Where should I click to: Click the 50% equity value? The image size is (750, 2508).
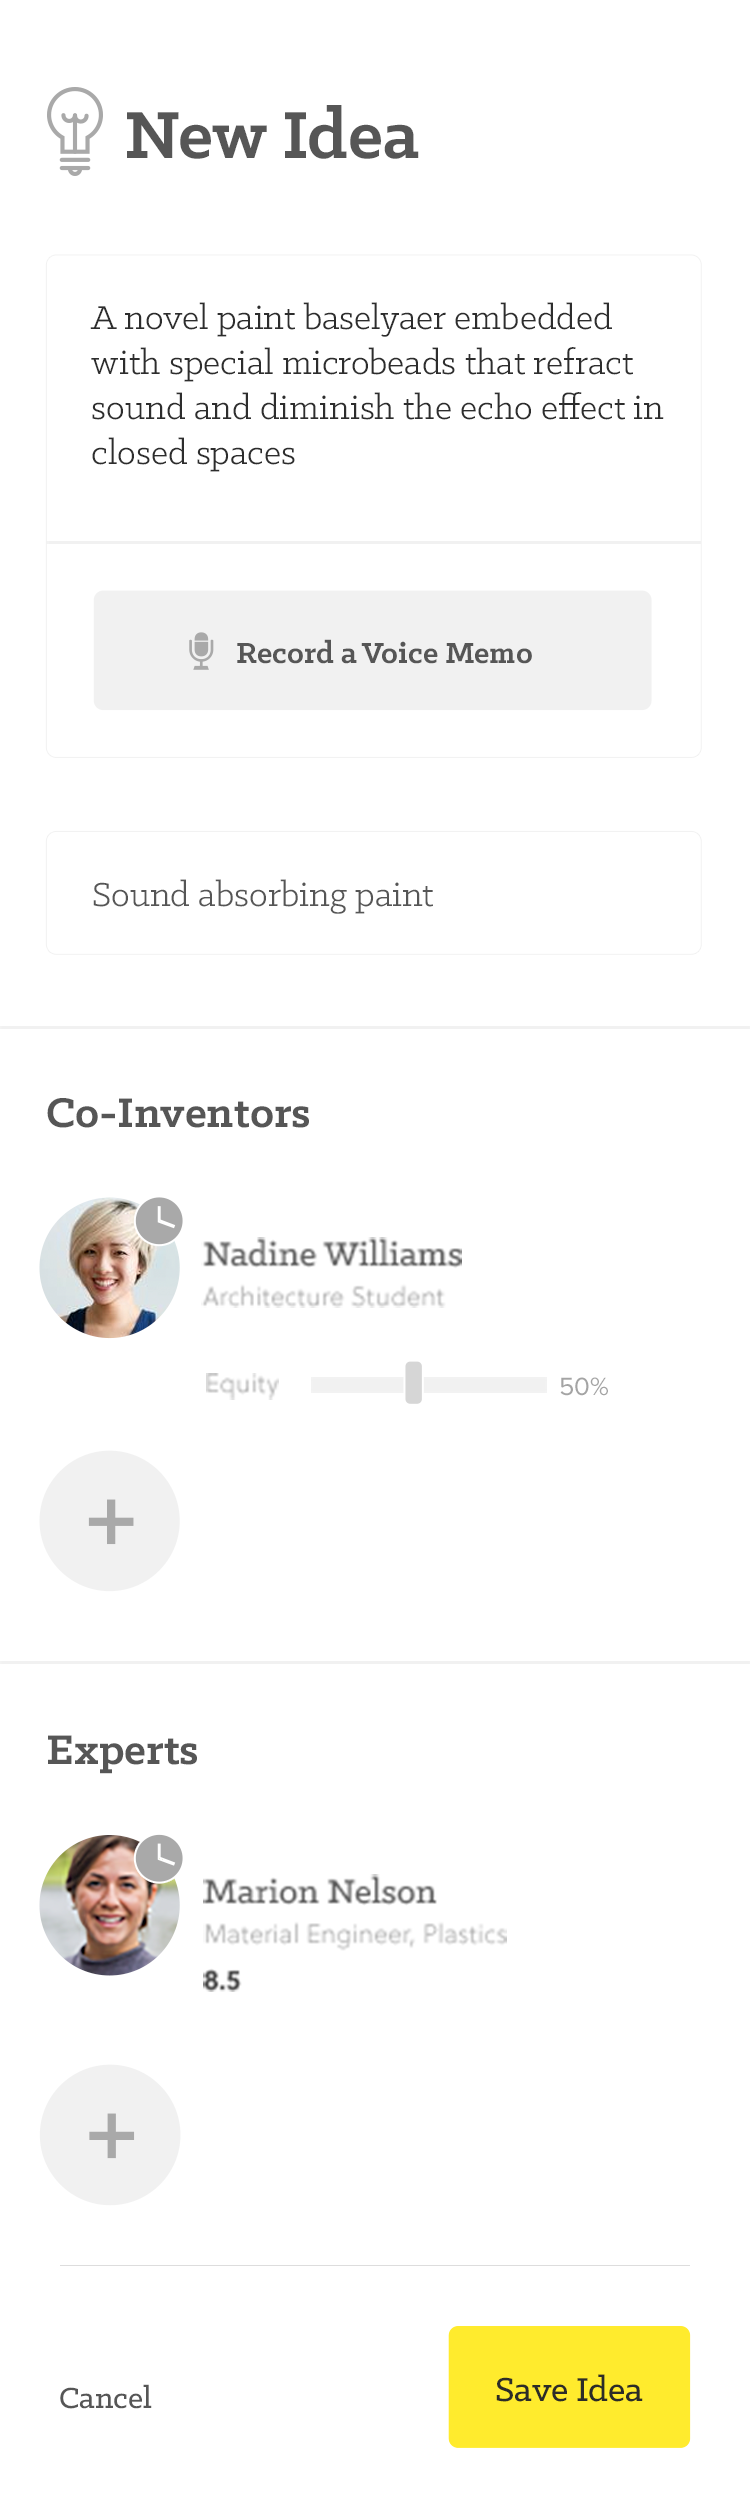click(x=584, y=1386)
